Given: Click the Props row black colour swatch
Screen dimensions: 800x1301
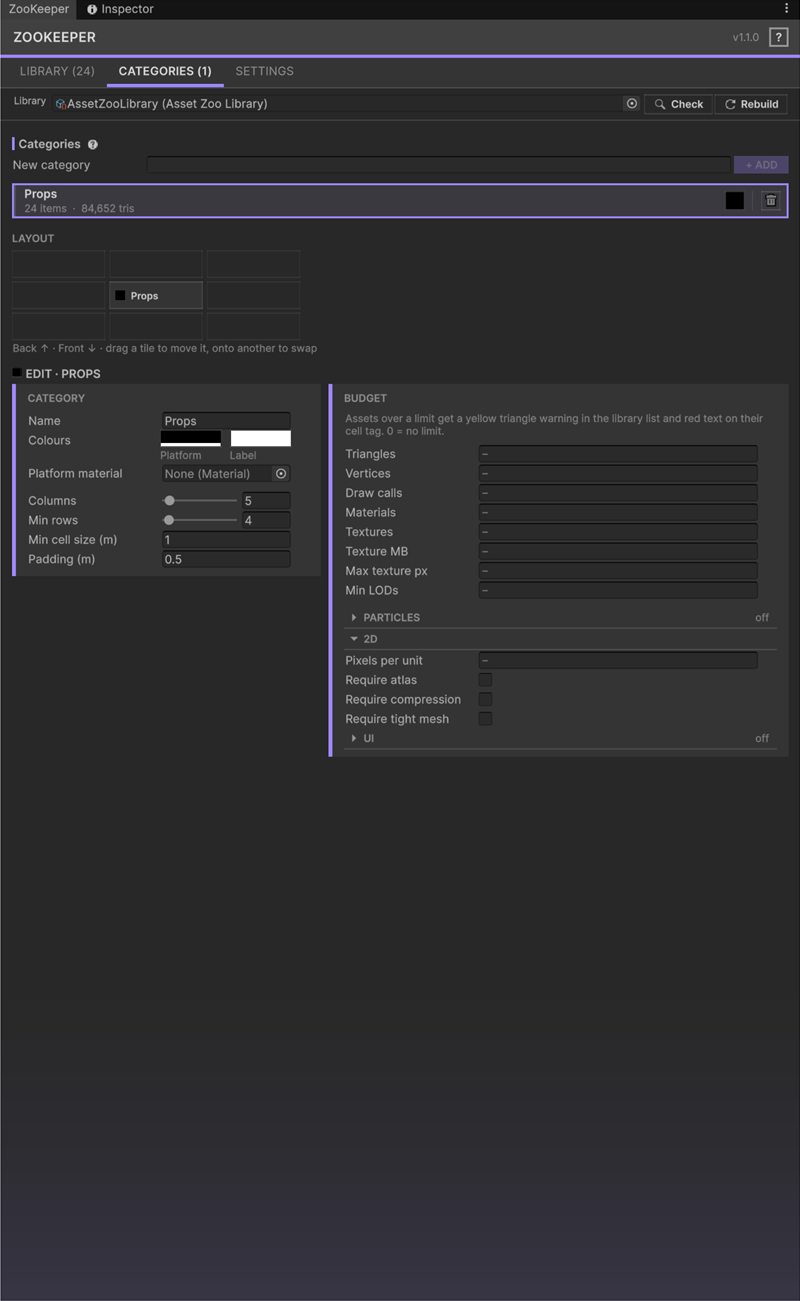Looking at the screenshot, I should pos(735,200).
